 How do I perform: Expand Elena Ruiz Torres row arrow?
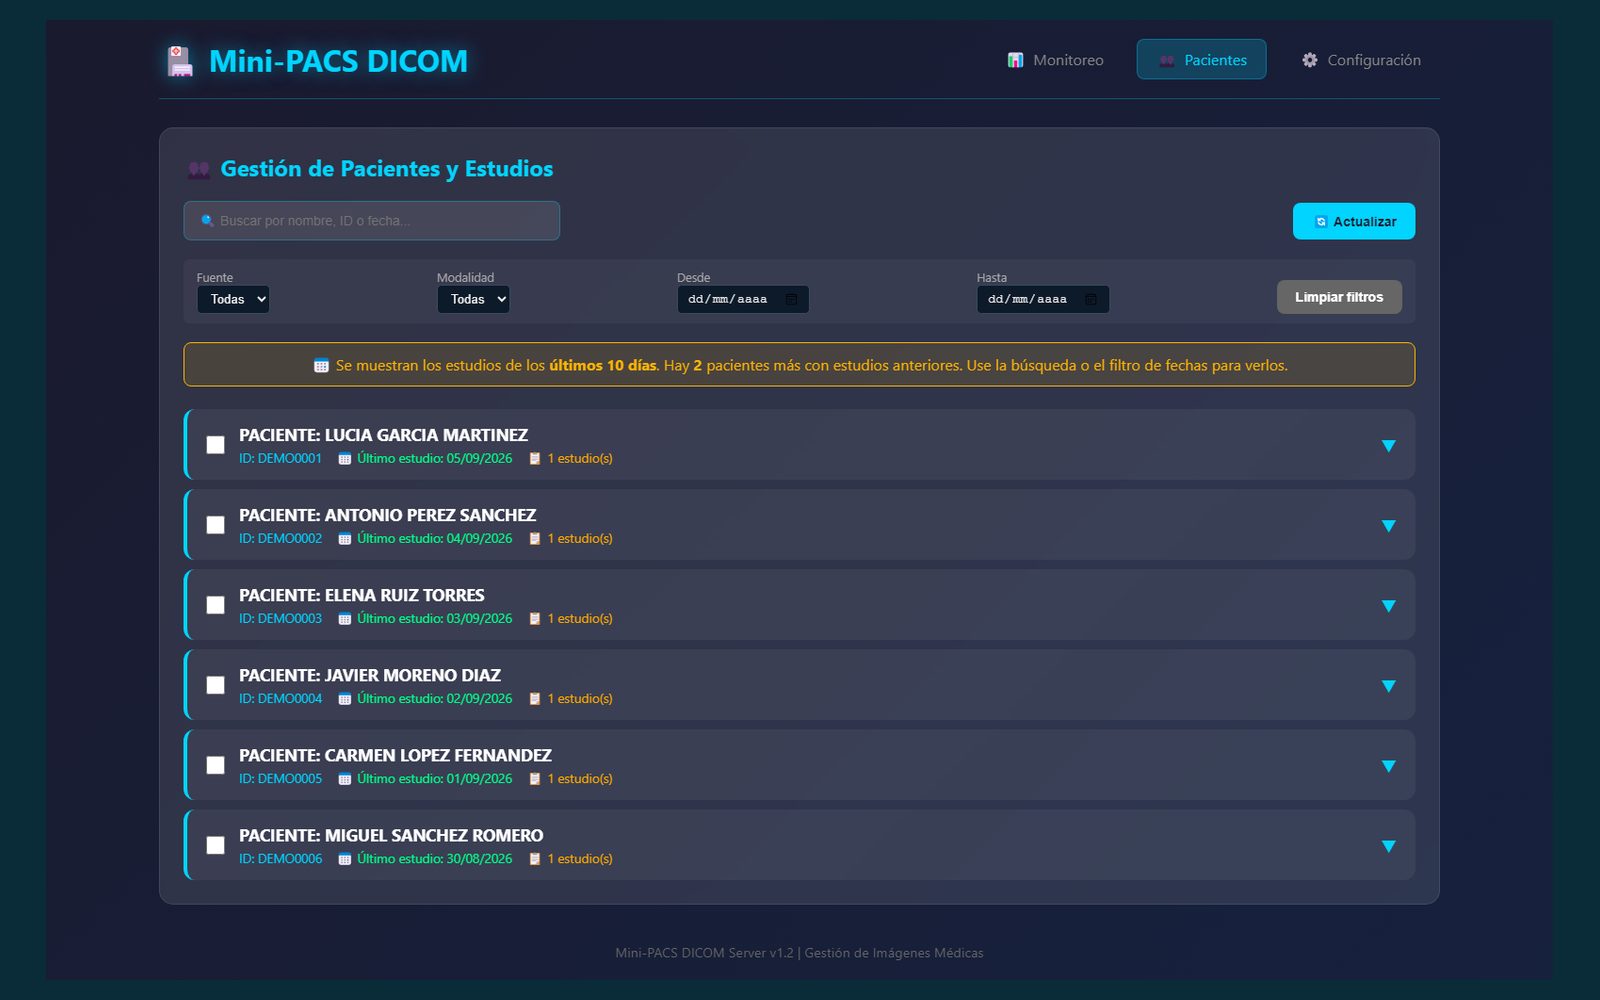coord(1388,606)
